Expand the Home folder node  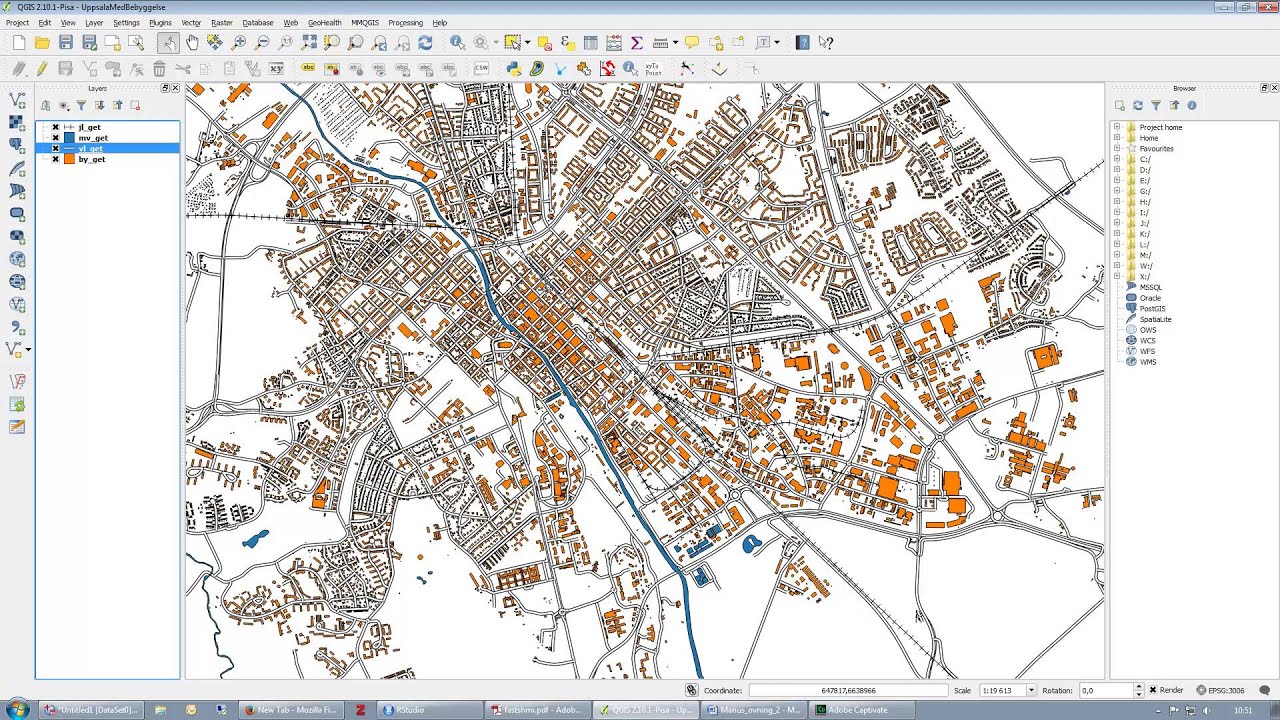pos(1117,138)
